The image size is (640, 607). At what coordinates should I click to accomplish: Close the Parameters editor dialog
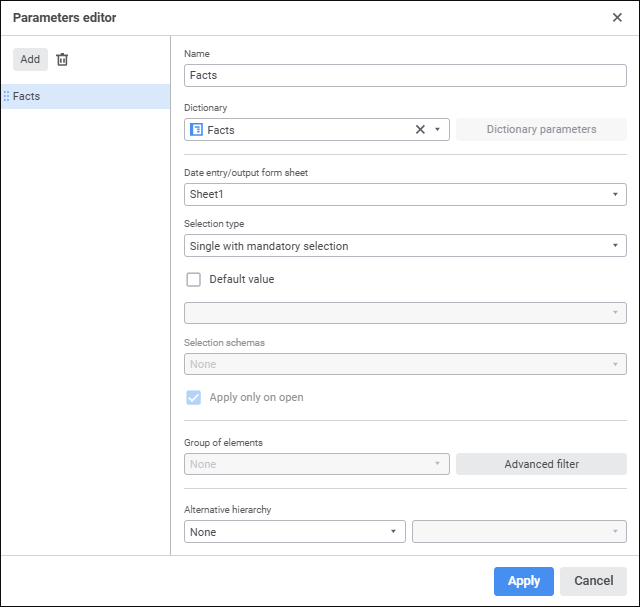coord(617,17)
